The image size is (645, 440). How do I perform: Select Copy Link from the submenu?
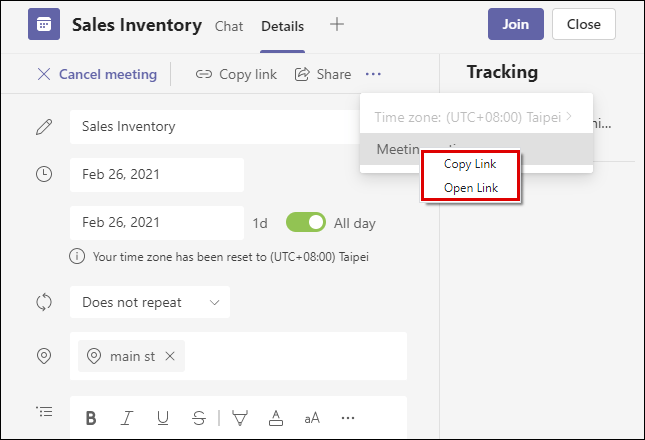pyautogui.click(x=470, y=164)
